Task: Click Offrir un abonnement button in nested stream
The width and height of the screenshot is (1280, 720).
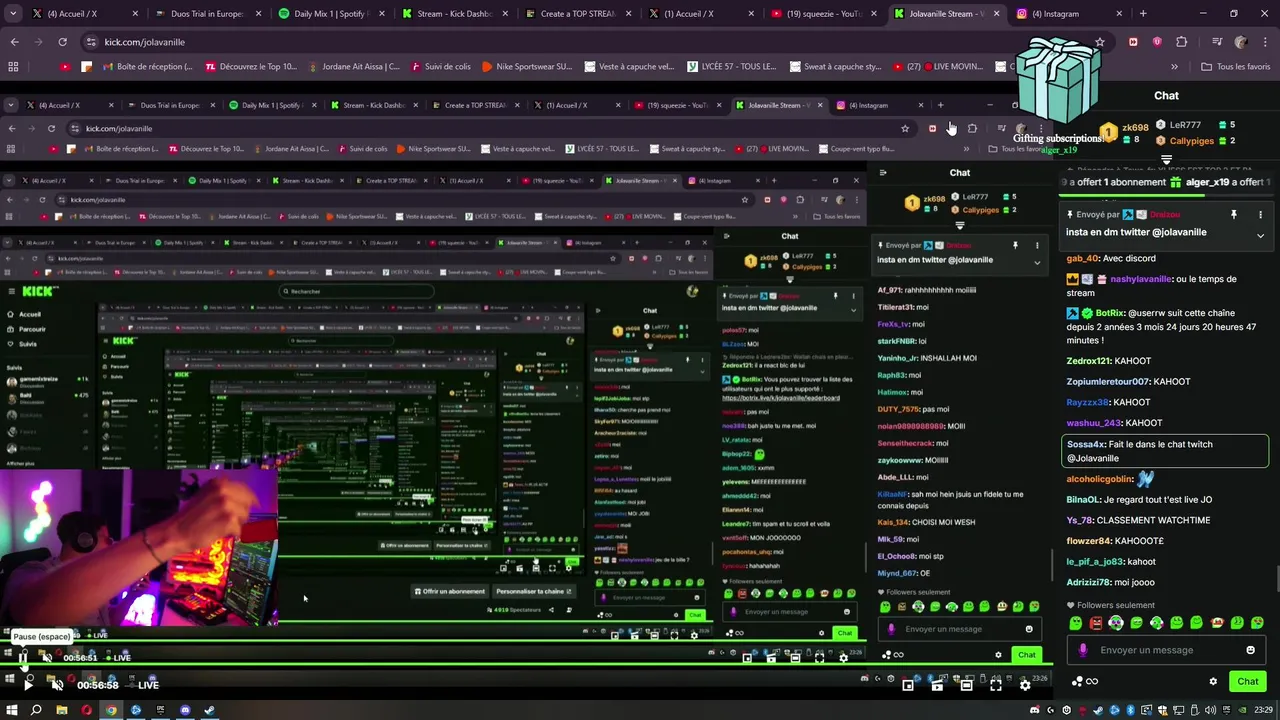Action: click(x=449, y=591)
